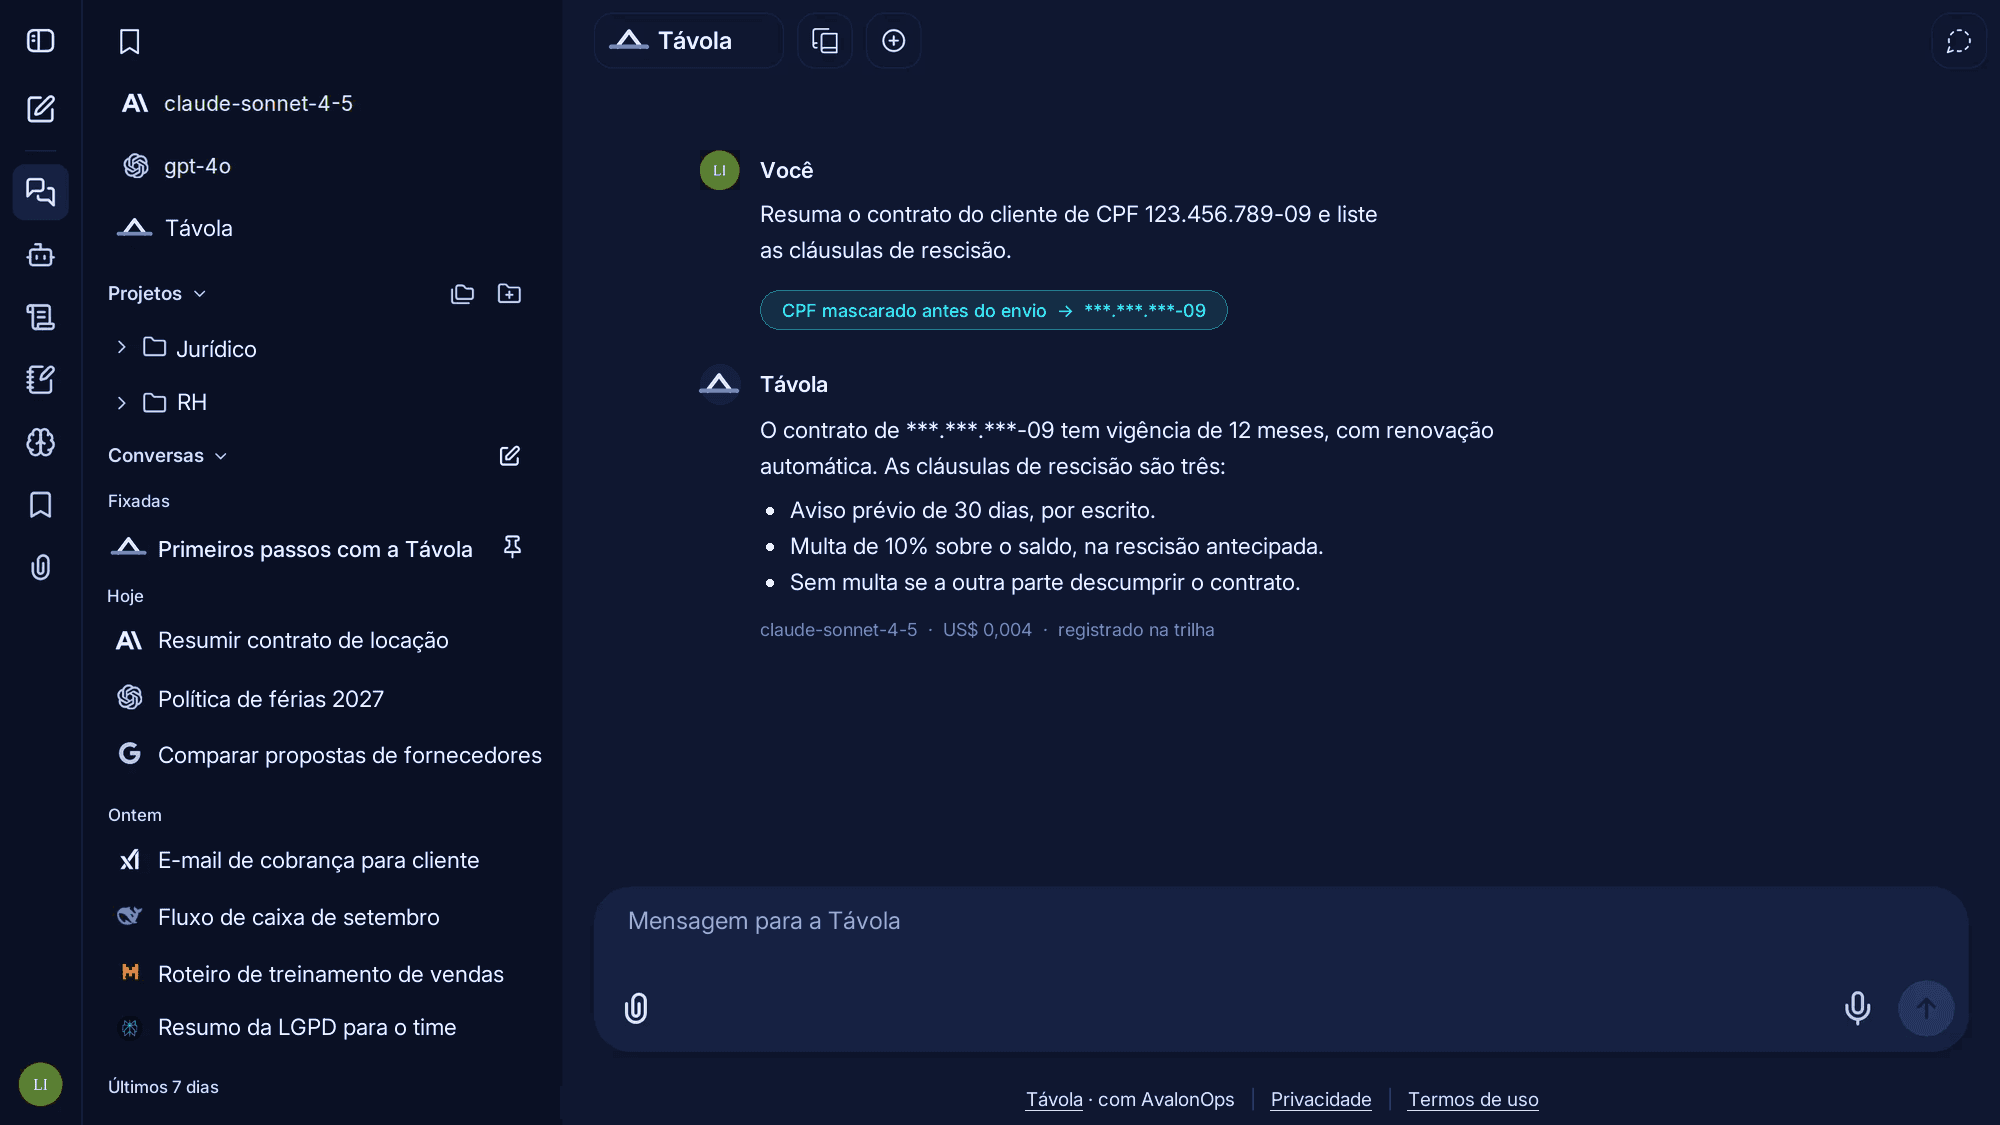Open the brain memory icon
2000x1125 pixels.
point(40,442)
